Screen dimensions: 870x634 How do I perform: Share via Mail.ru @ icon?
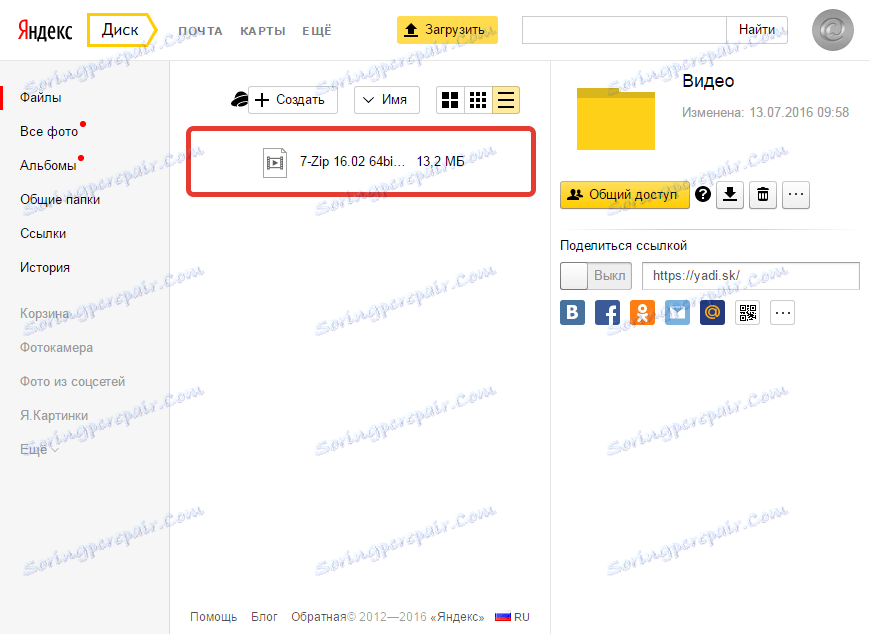(x=712, y=313)
